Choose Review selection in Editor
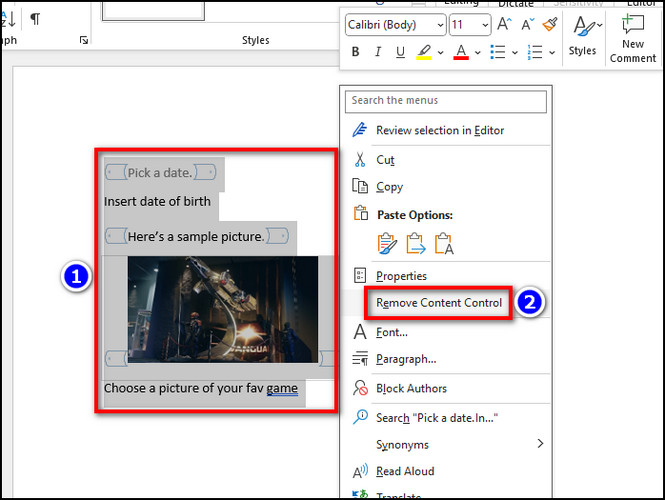Screen dimensions: 665x500 (446, 130)
